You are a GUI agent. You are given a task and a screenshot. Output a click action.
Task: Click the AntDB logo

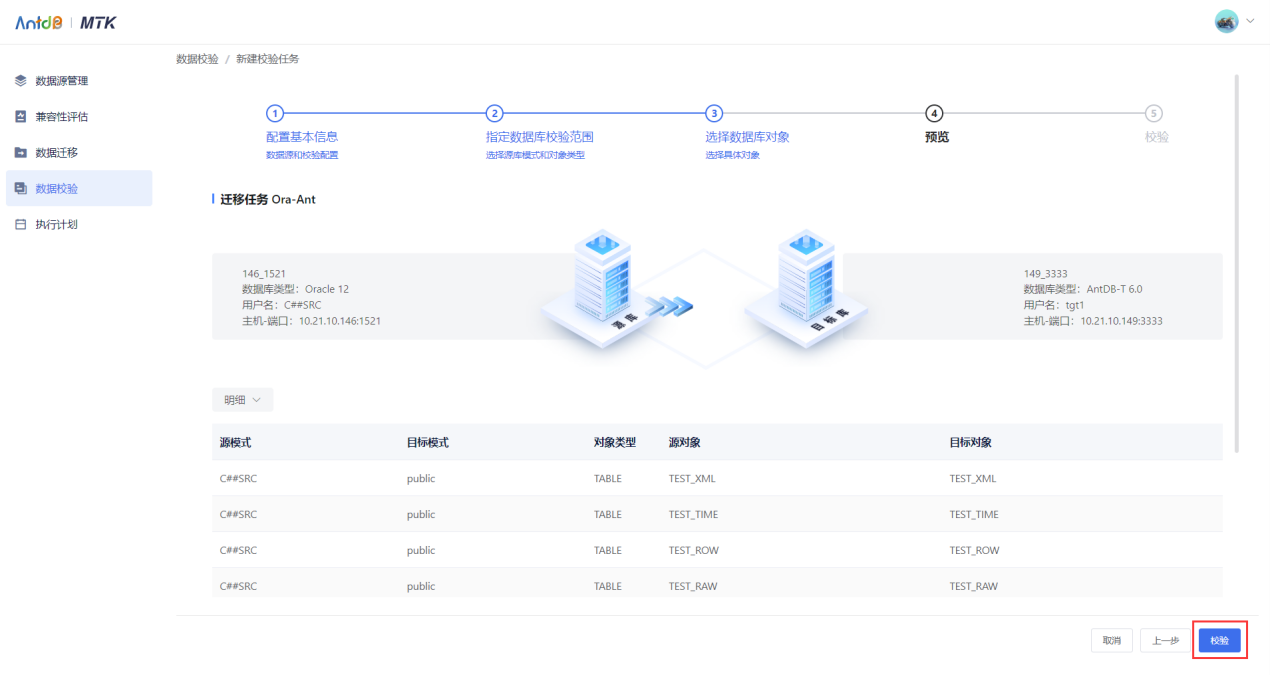37,20
